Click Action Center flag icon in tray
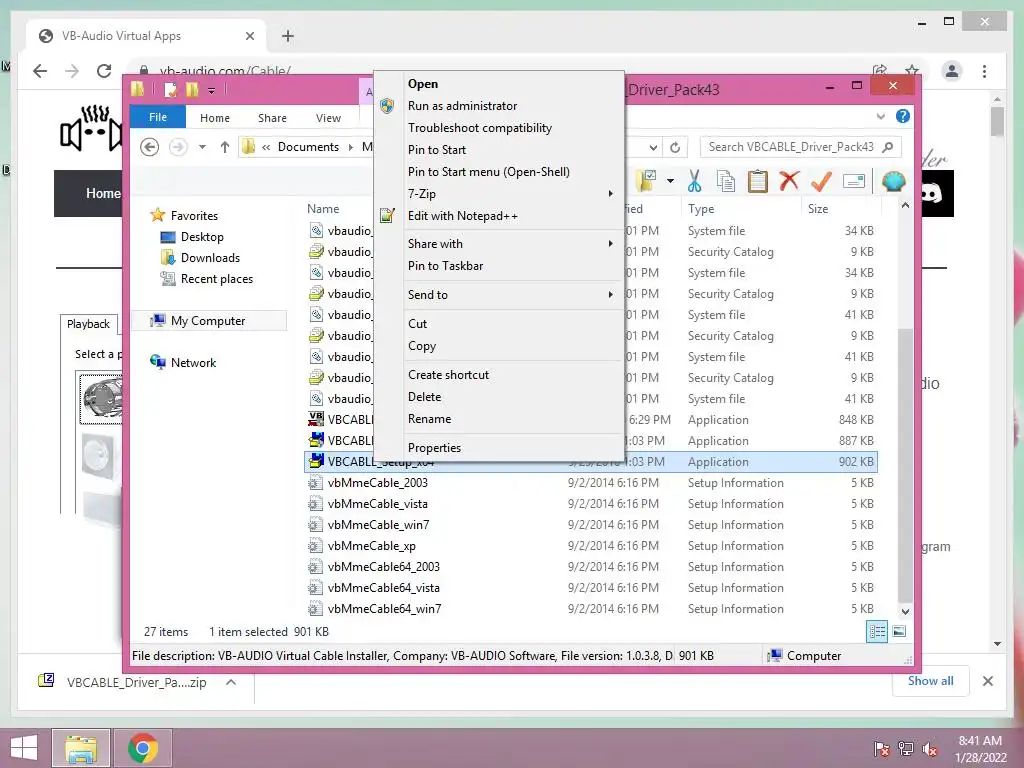 click(882, 749)
